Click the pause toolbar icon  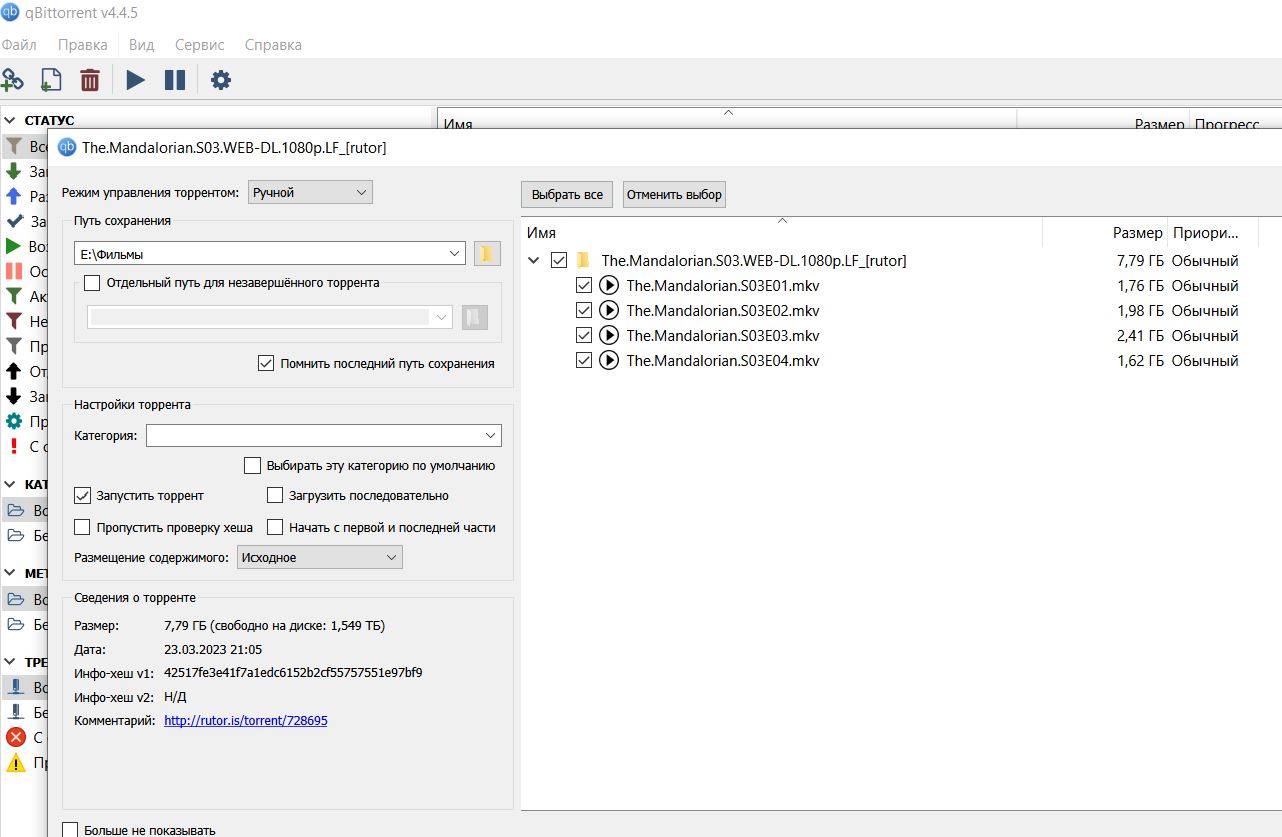(x=175, y=80)
